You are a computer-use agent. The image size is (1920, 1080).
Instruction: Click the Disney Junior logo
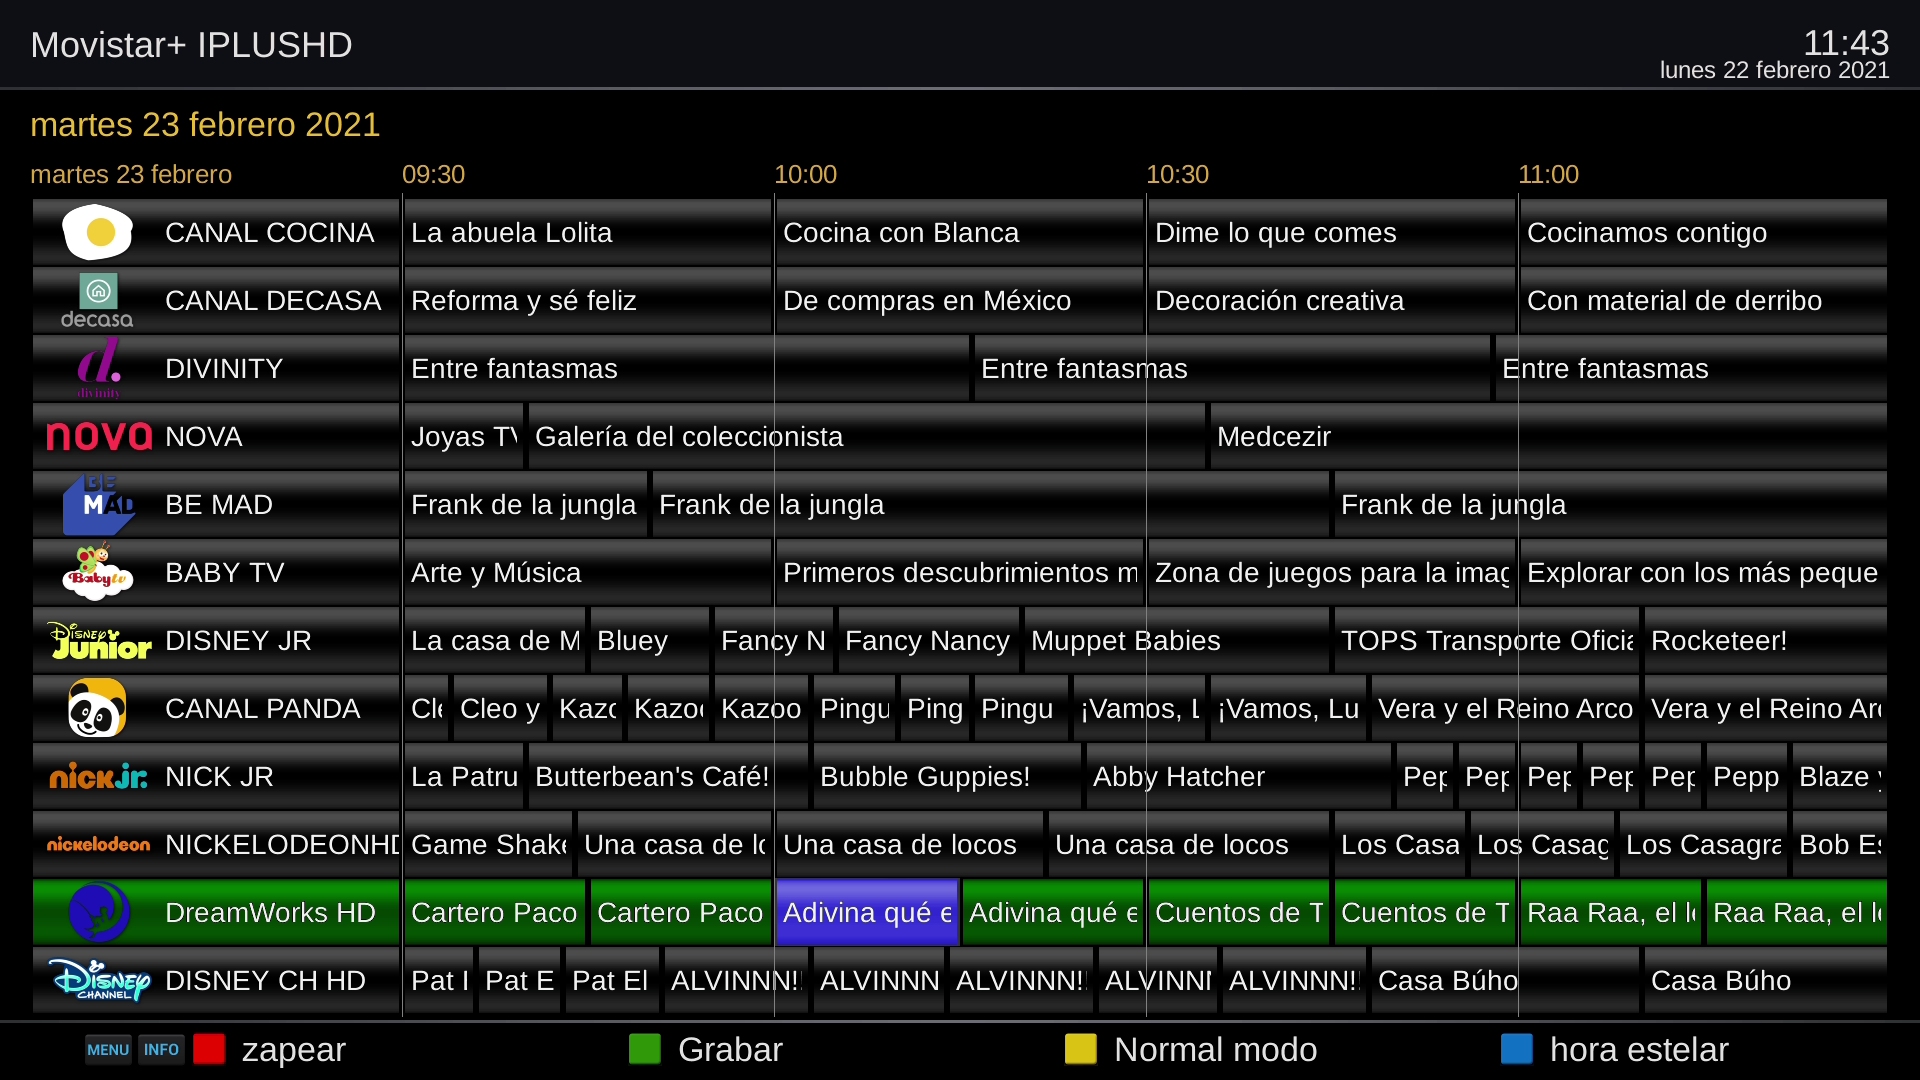(99, 640)
